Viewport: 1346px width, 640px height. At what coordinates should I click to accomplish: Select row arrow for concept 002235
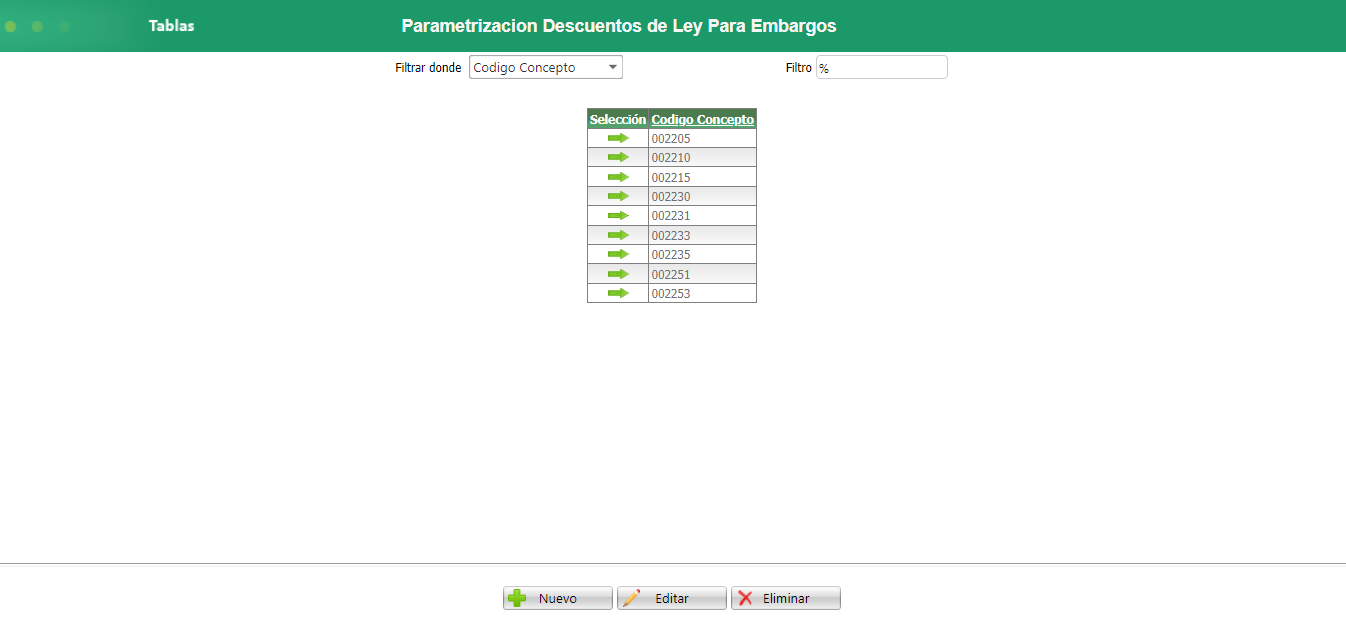(x=618, y=254)
